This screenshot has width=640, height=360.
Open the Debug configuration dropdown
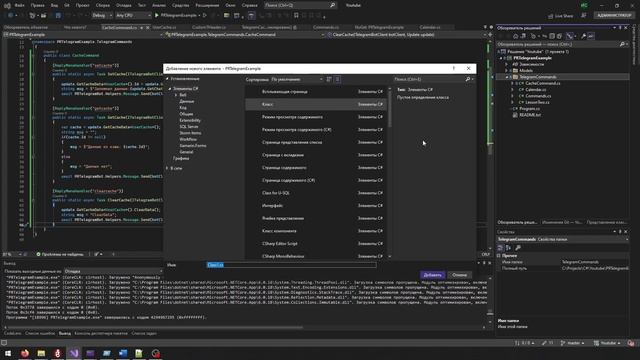(102, 16)
